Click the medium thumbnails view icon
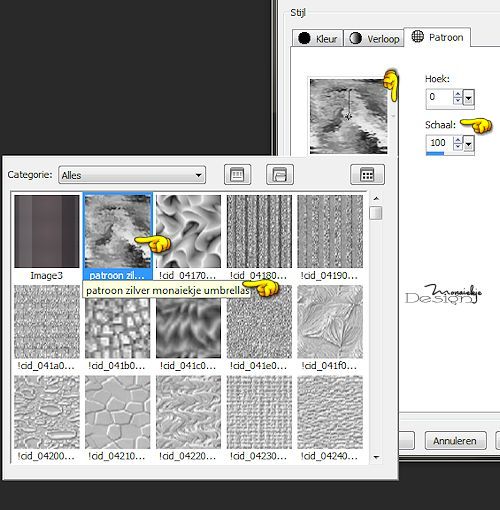The width and height of the screenshot is (500, 510). tap(280, 174)
